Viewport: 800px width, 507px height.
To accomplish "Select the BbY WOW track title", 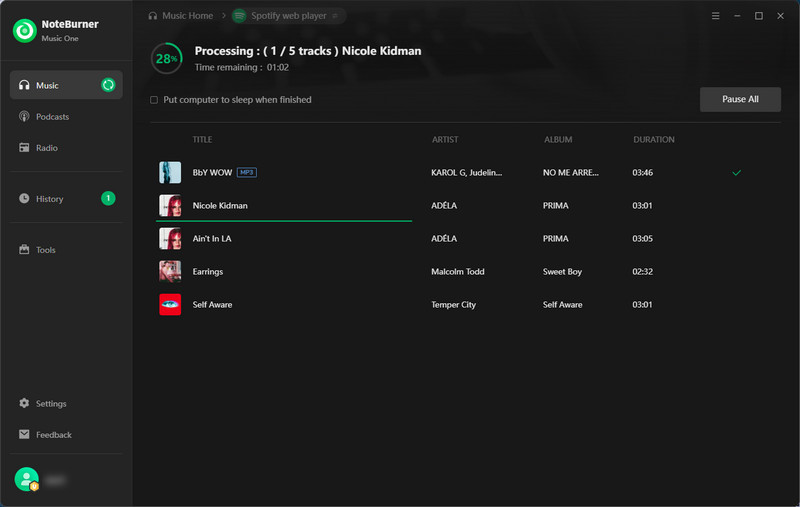I will (x=212, y=172).
